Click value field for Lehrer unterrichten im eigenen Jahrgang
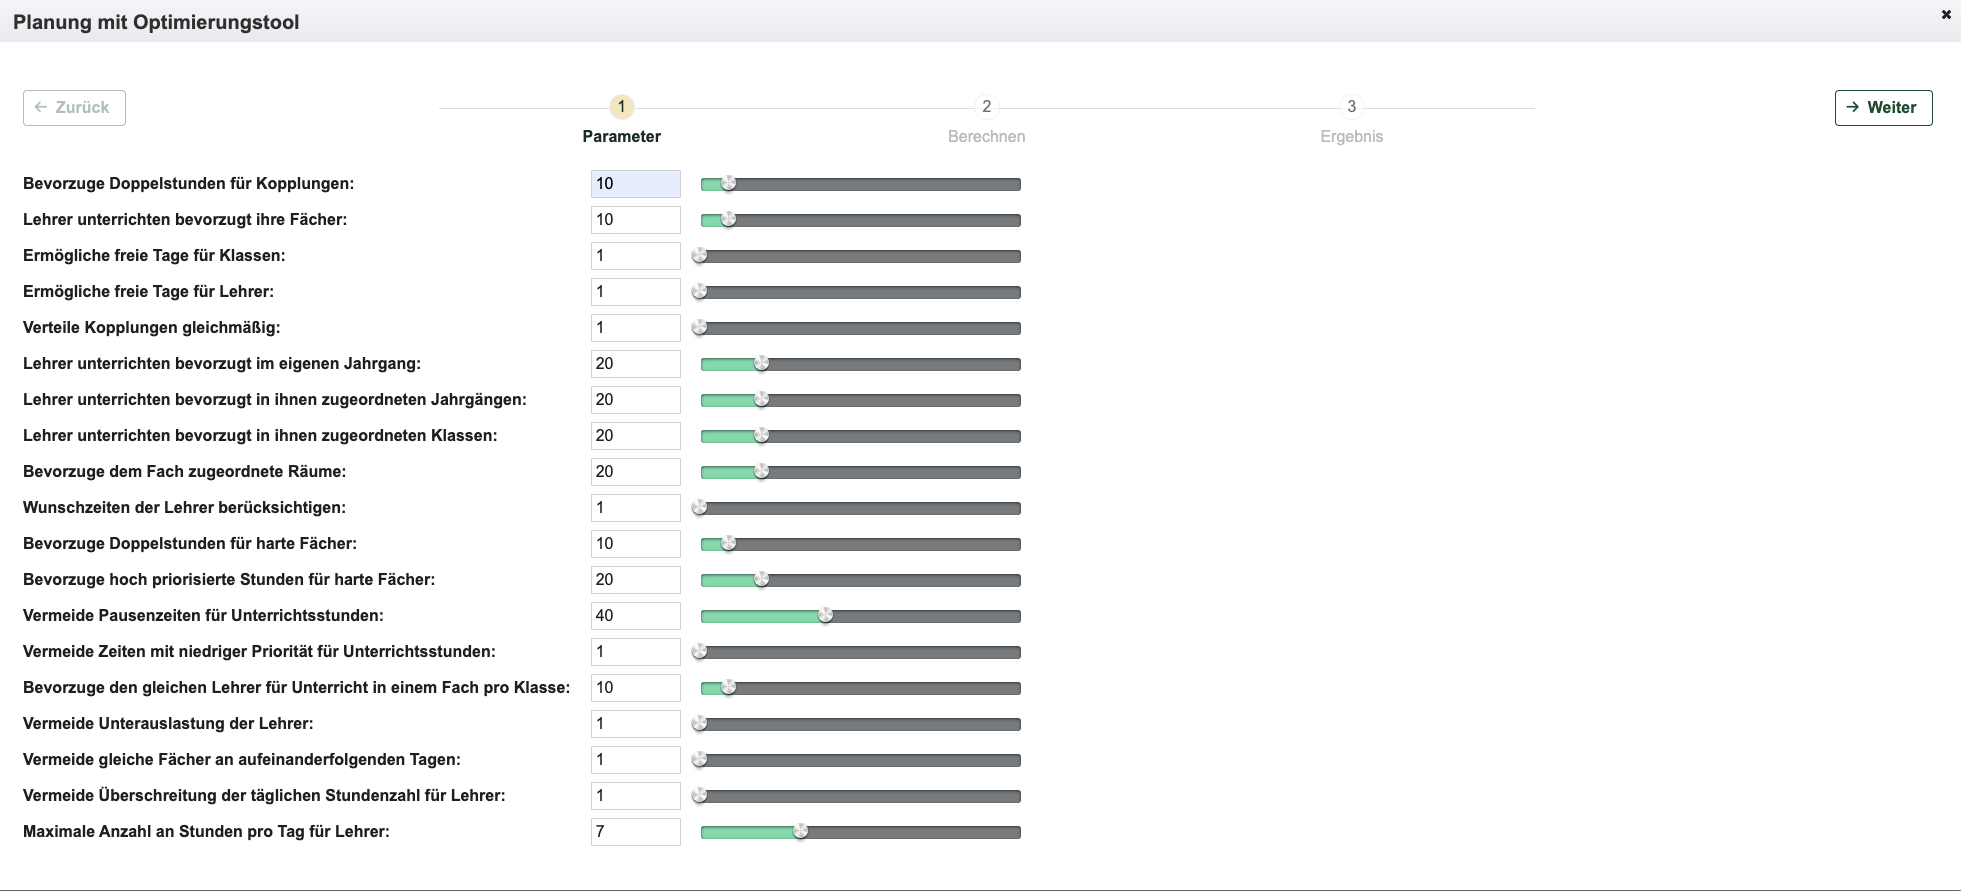 click(x=635, y=364)
